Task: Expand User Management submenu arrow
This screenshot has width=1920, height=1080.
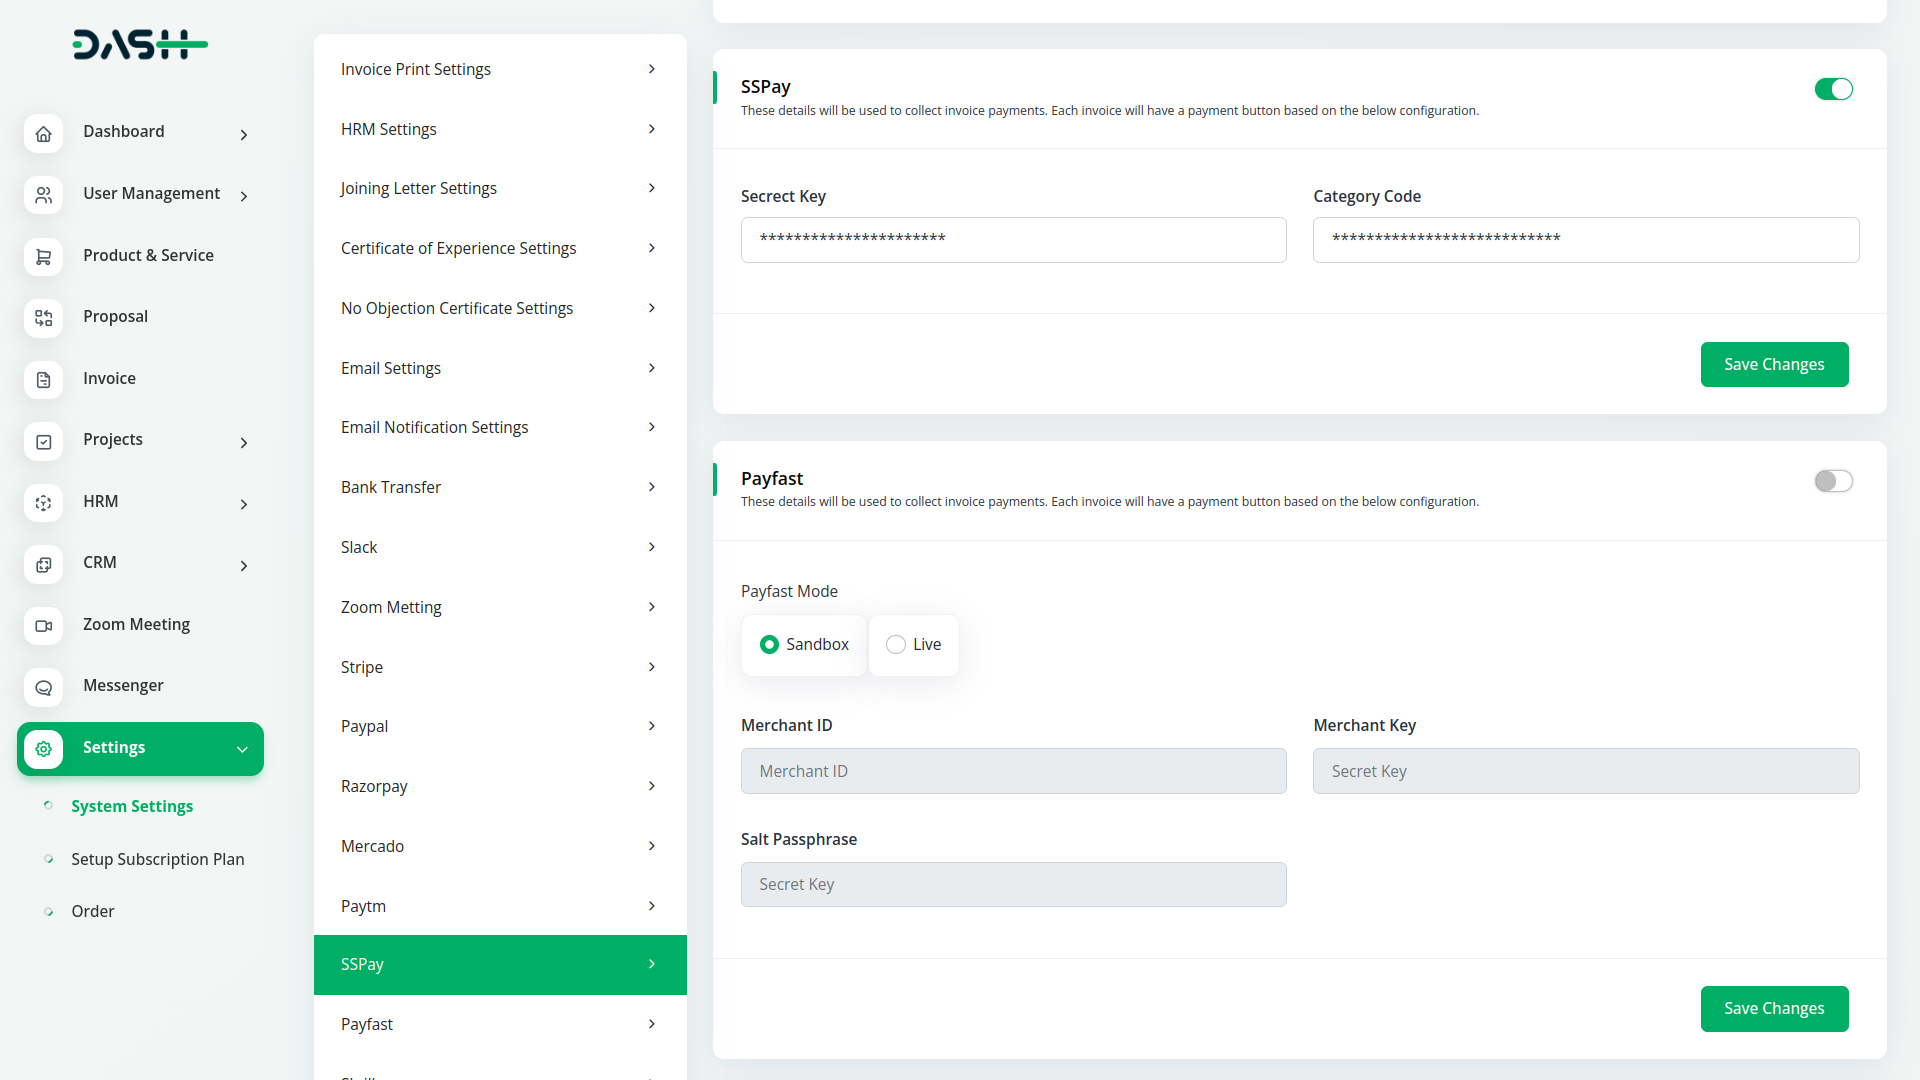Action: [244, 196]
